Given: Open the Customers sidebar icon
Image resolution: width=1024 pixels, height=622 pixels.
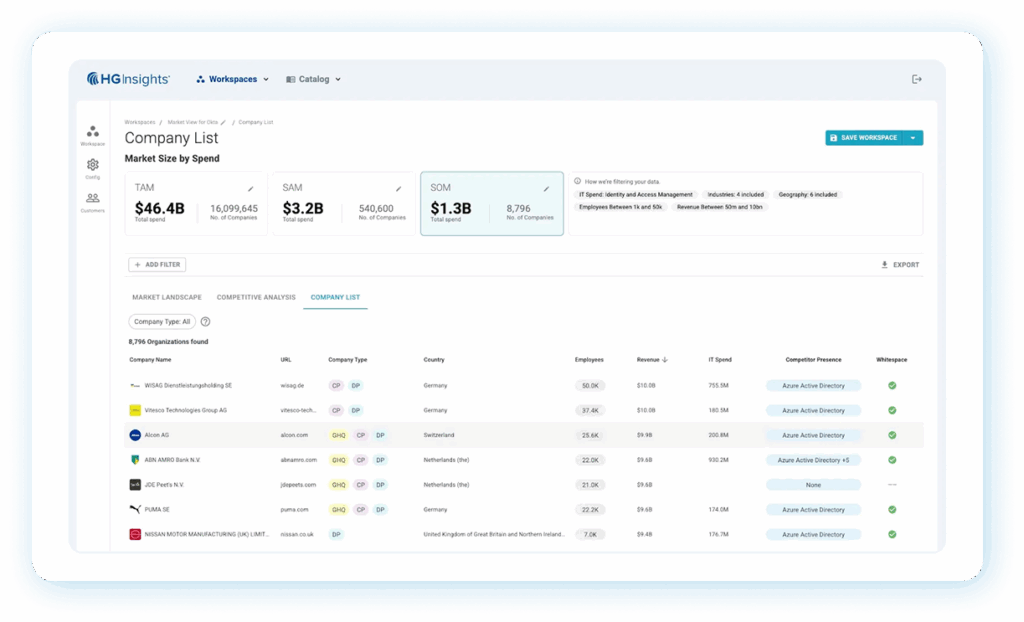Looking at the screenshot, I should point(93,199).
